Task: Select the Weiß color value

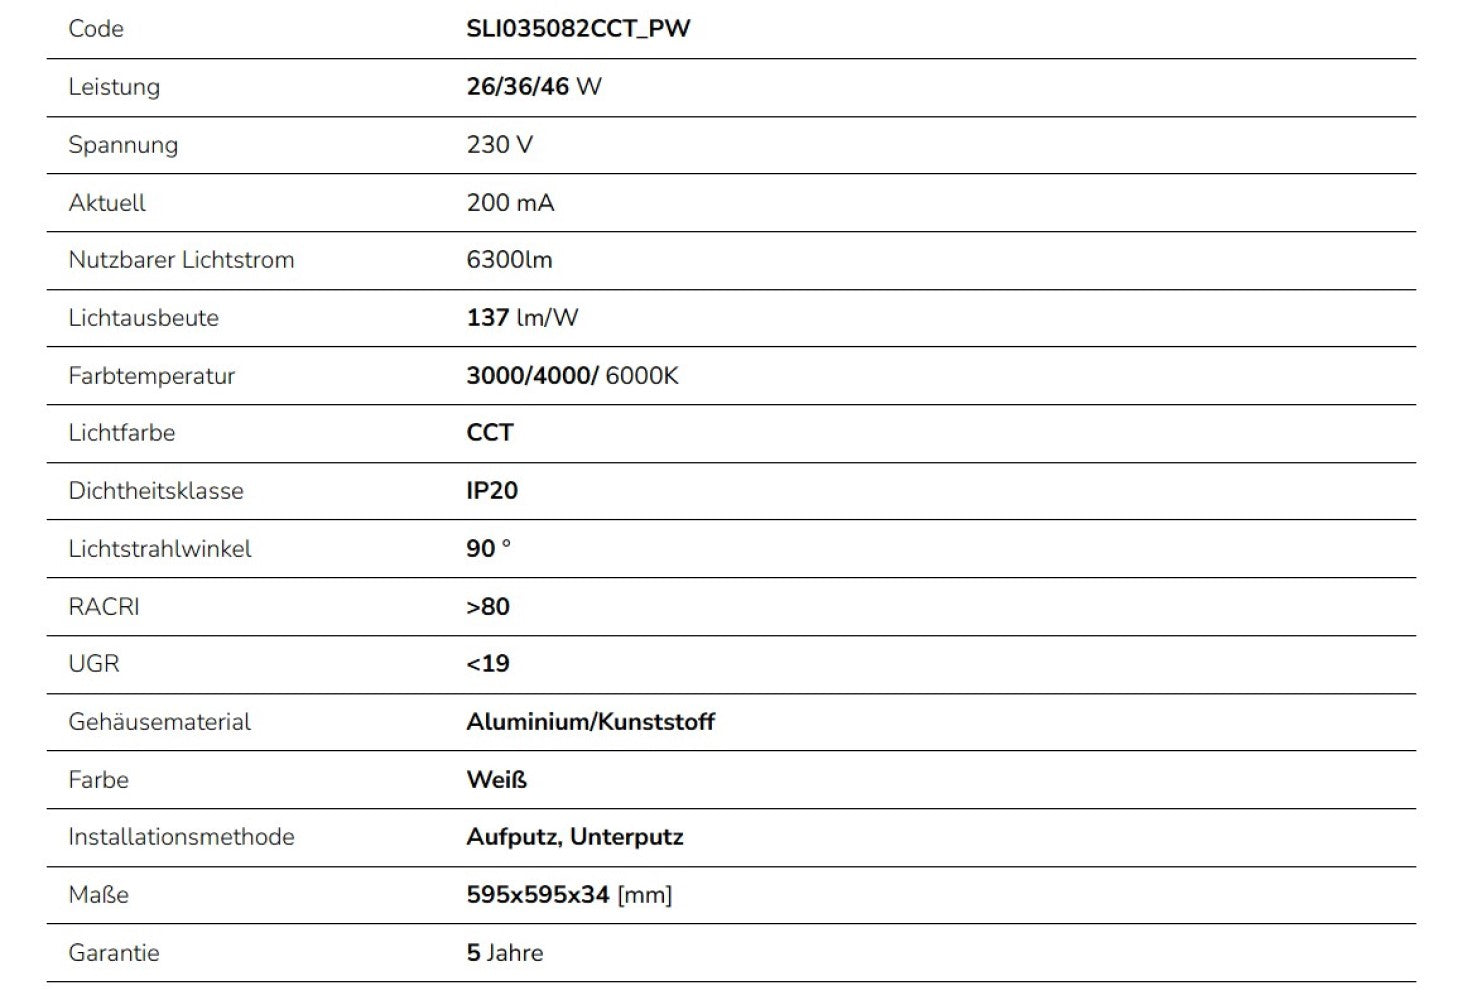Action: pyautogui.click(x=496, y=780)
